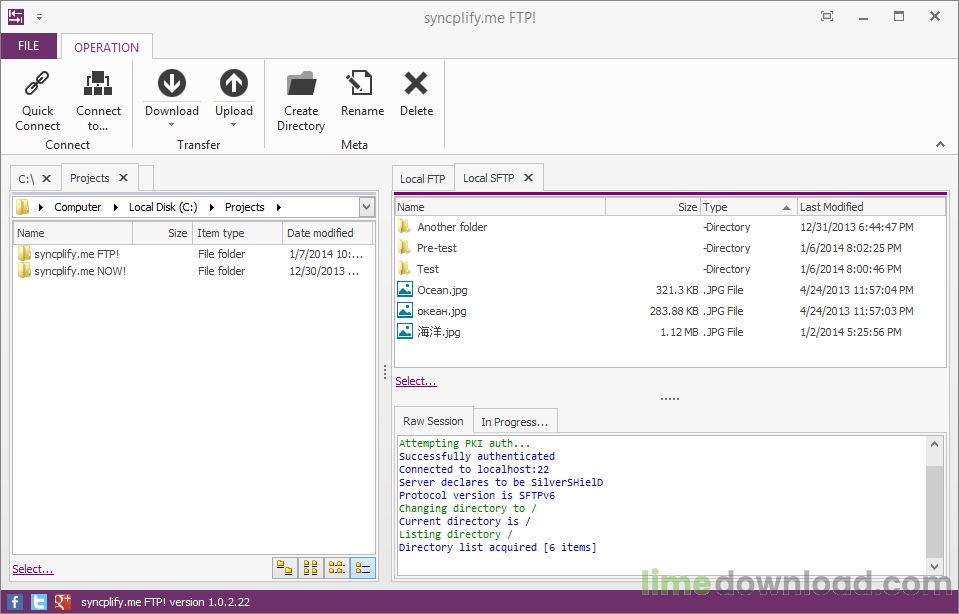
Task: Create a new directory on the server
Action: (301, 100)
